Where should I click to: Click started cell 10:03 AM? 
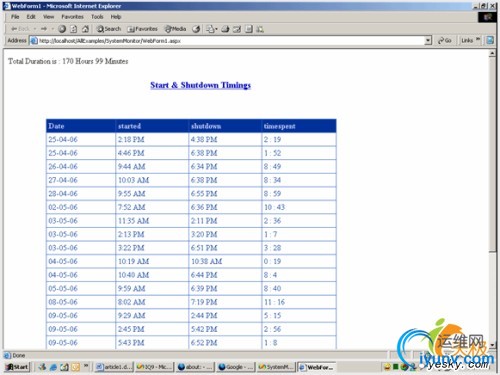[152, 180]
